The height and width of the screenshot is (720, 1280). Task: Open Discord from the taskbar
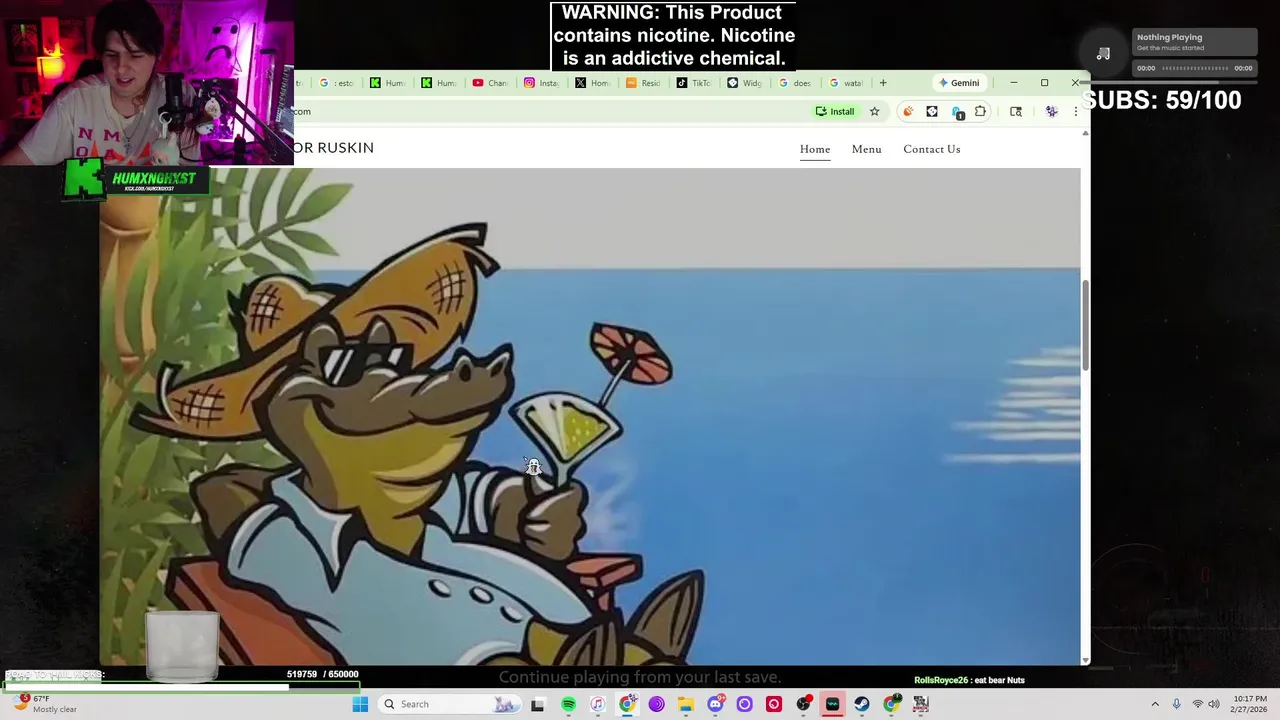coord(715,704)
